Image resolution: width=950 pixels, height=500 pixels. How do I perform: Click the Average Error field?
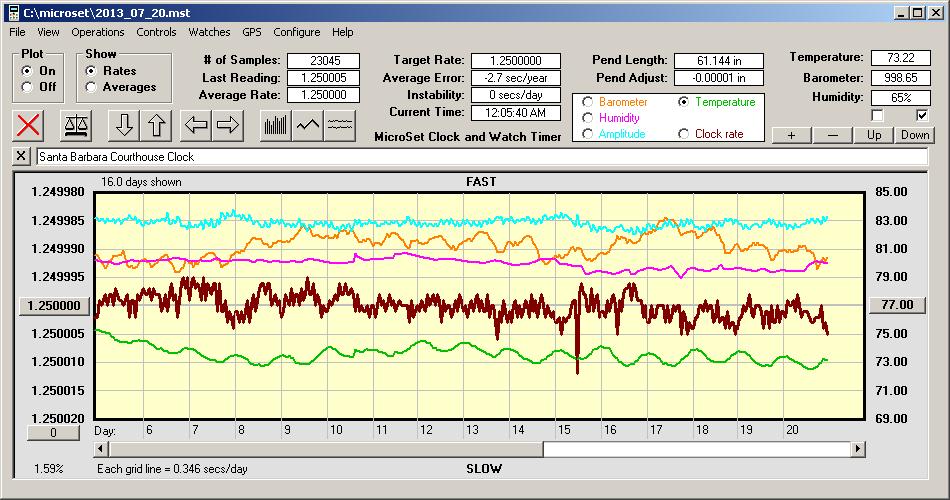click(516, 78)
